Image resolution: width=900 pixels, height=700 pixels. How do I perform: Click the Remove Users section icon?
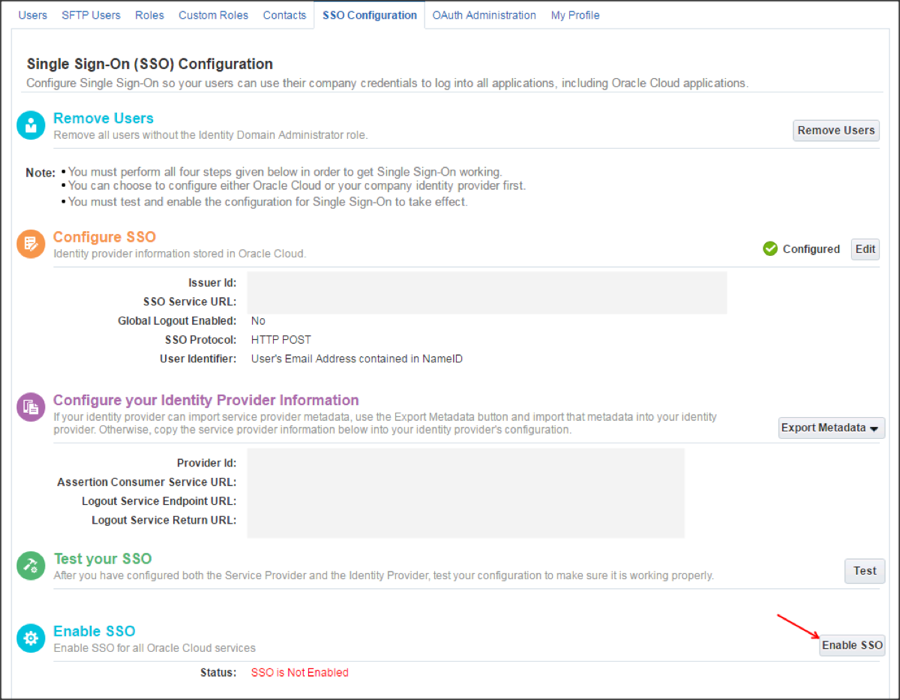point(32,126)
